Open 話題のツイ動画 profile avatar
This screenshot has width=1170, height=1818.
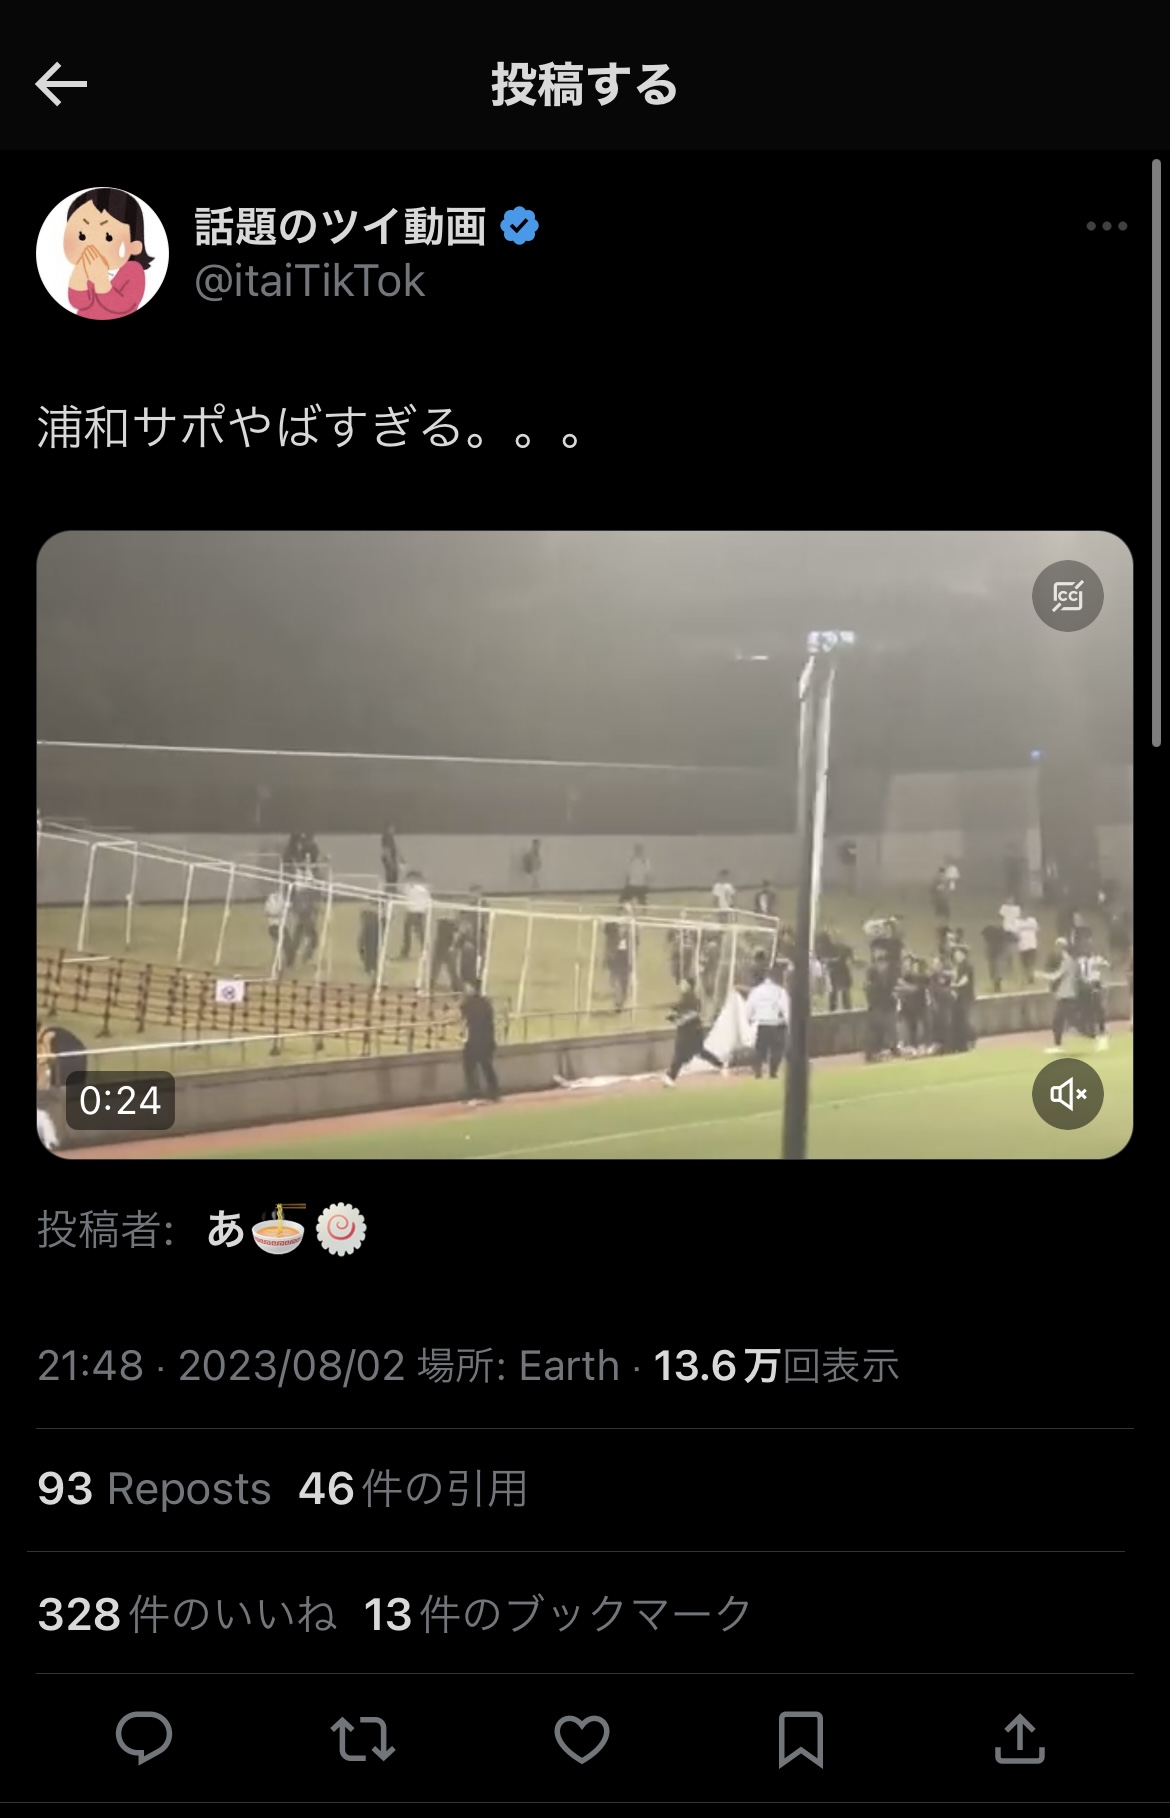pos(102,253)
